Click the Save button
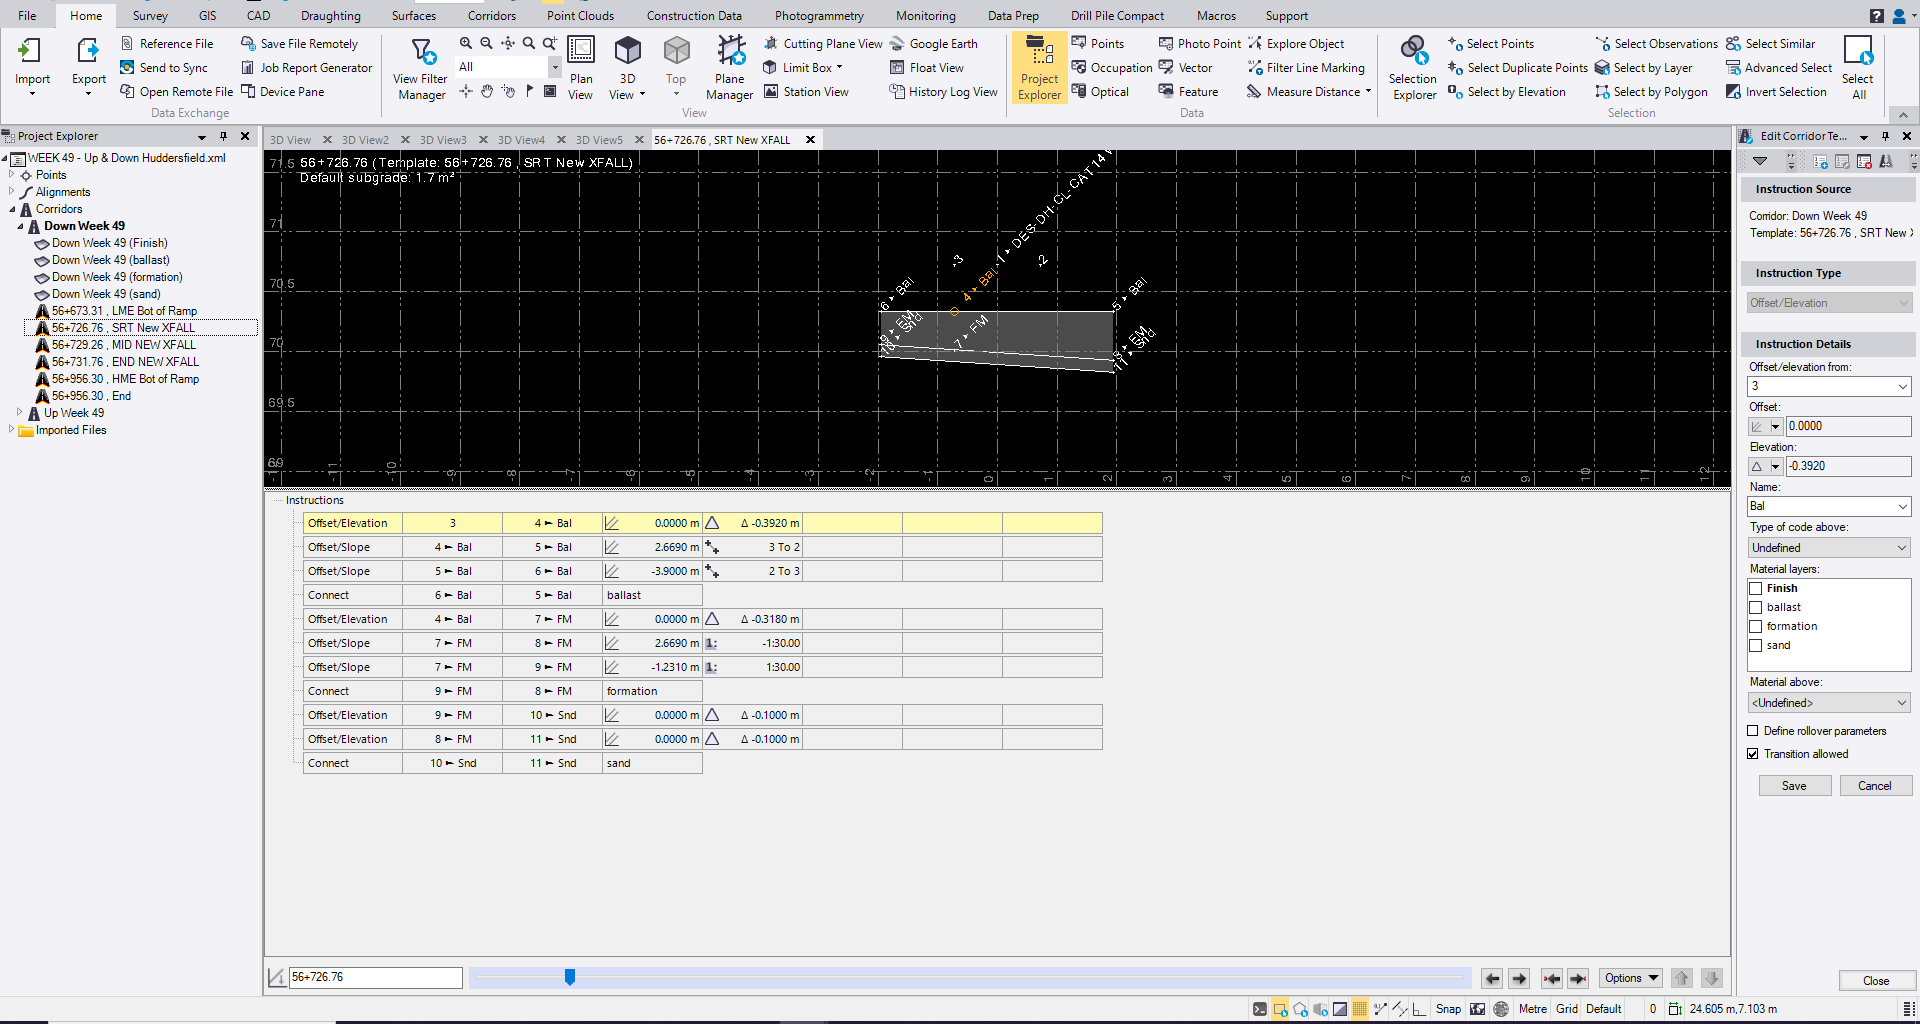The width and height of the screenshot is (1920, 1024). point(1794,786)
